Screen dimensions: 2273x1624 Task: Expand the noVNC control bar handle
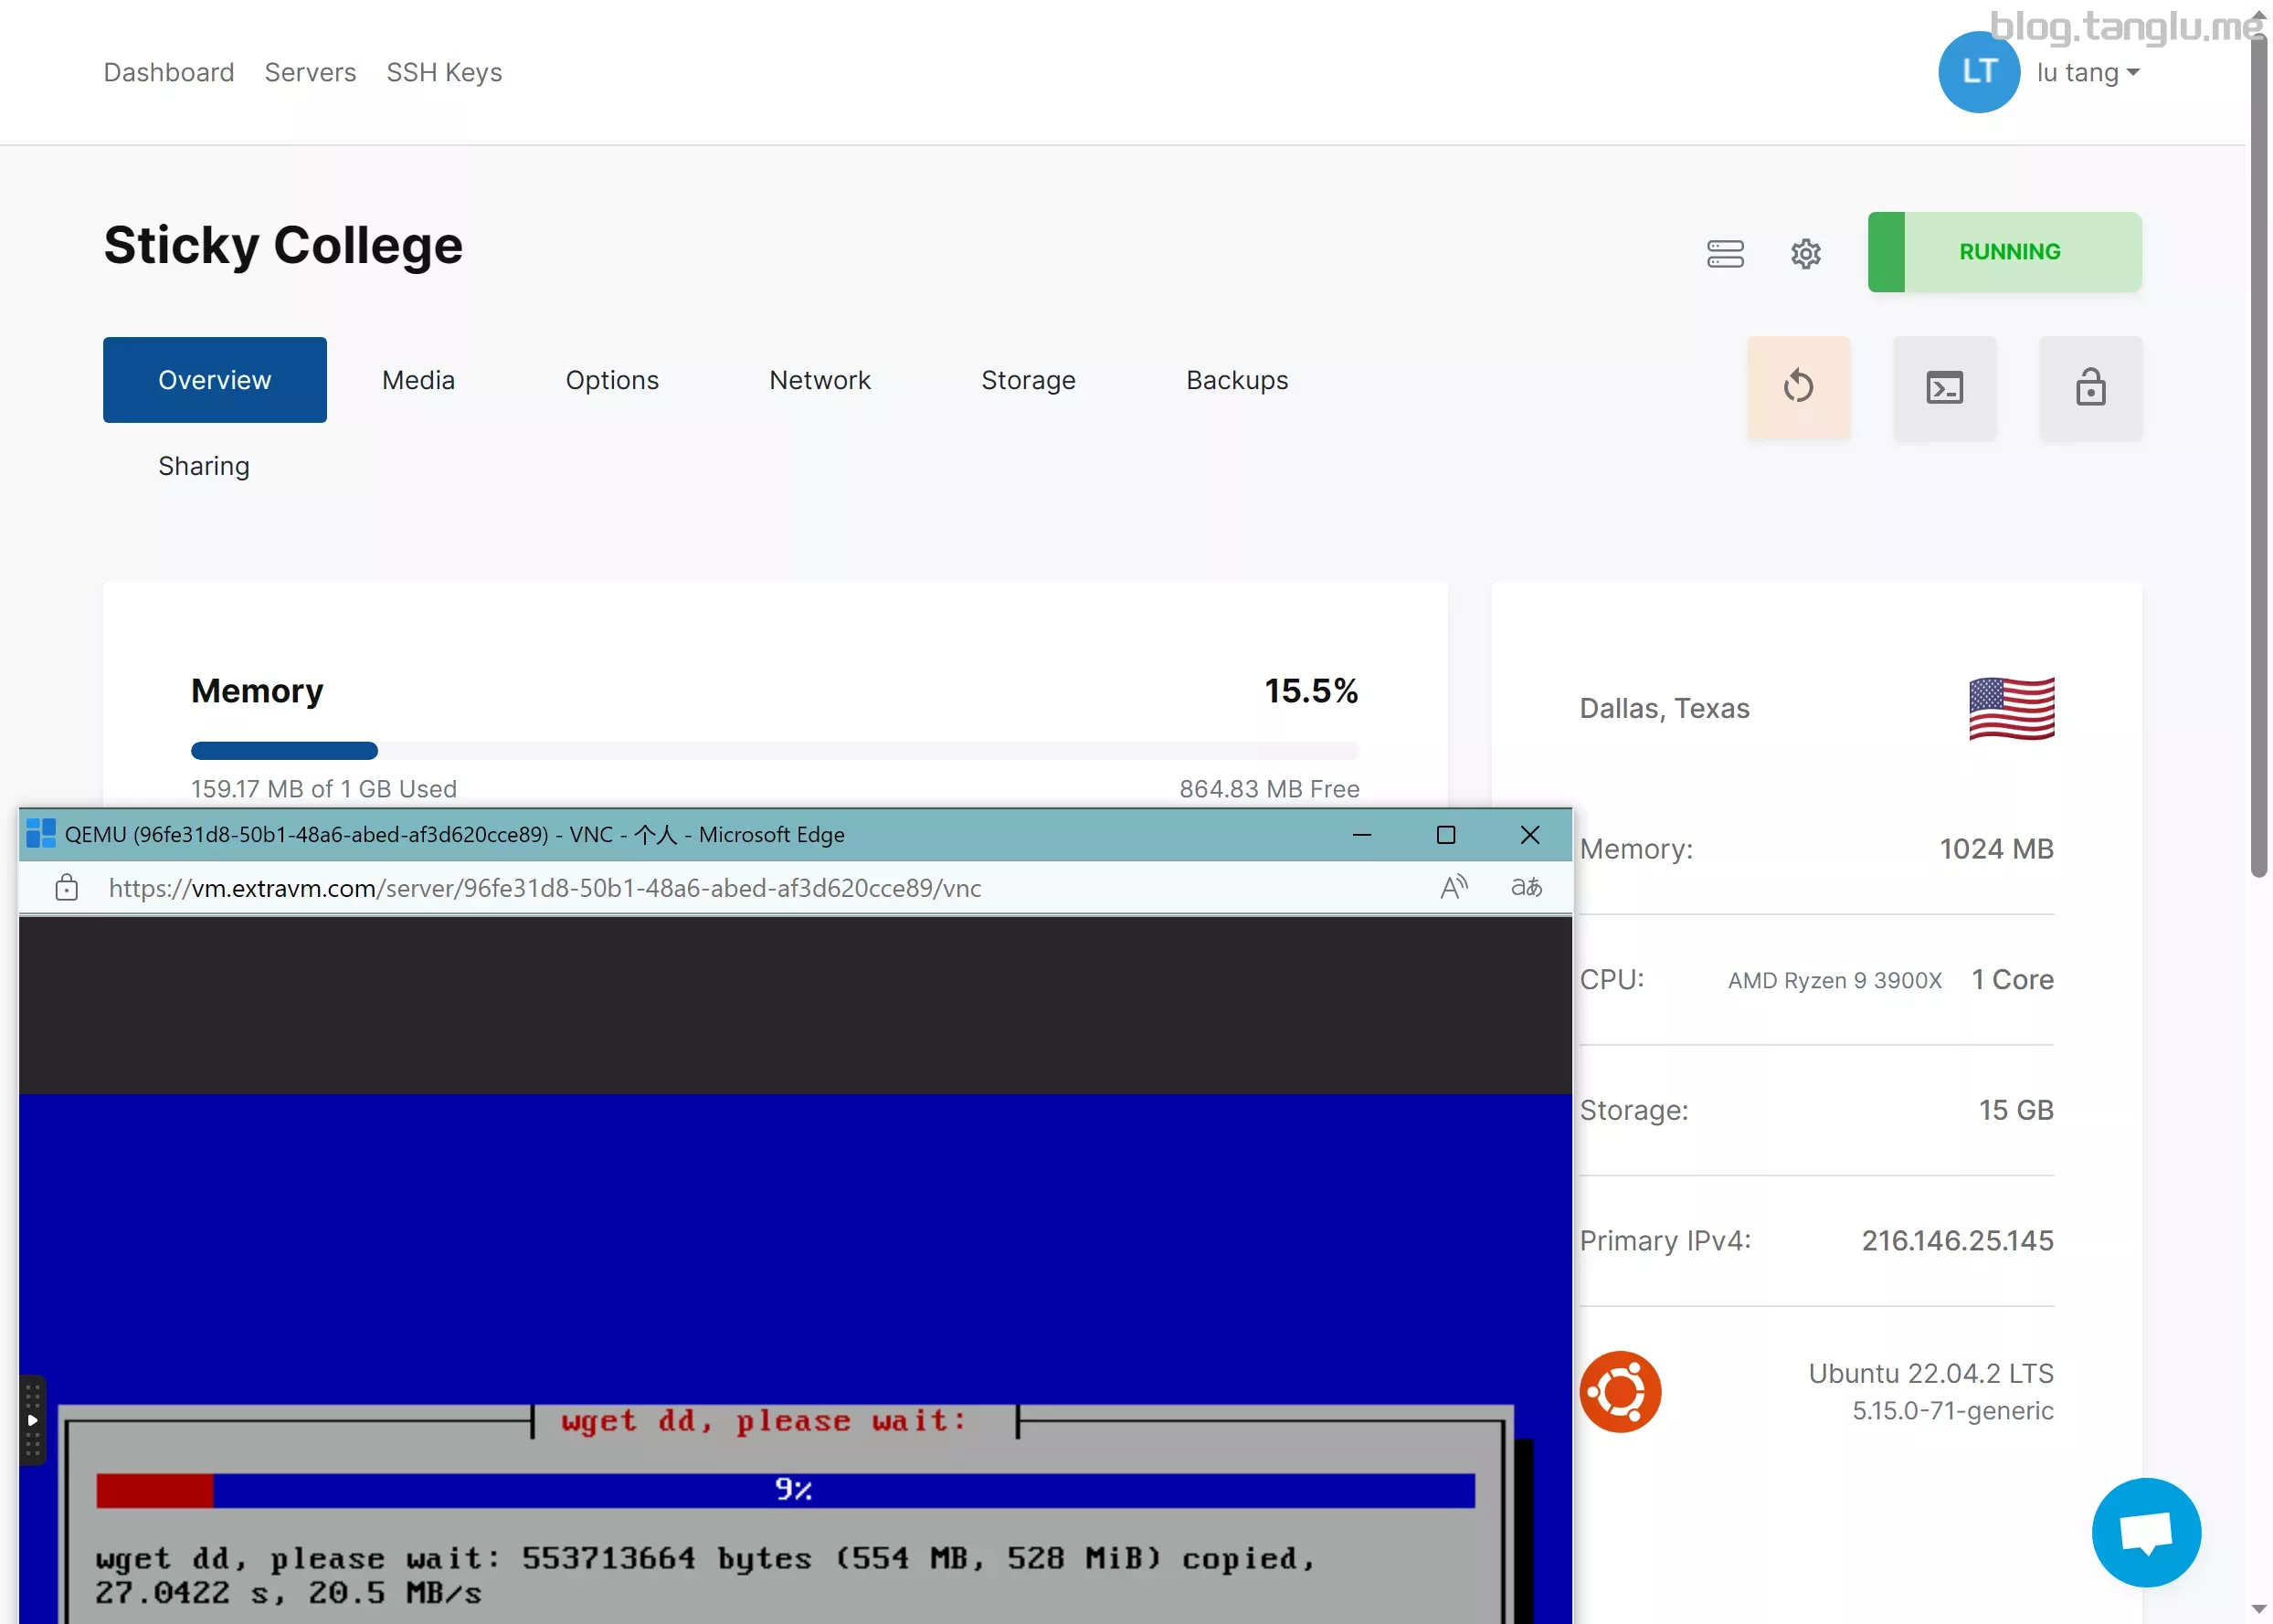click(x=32, y=1419)
